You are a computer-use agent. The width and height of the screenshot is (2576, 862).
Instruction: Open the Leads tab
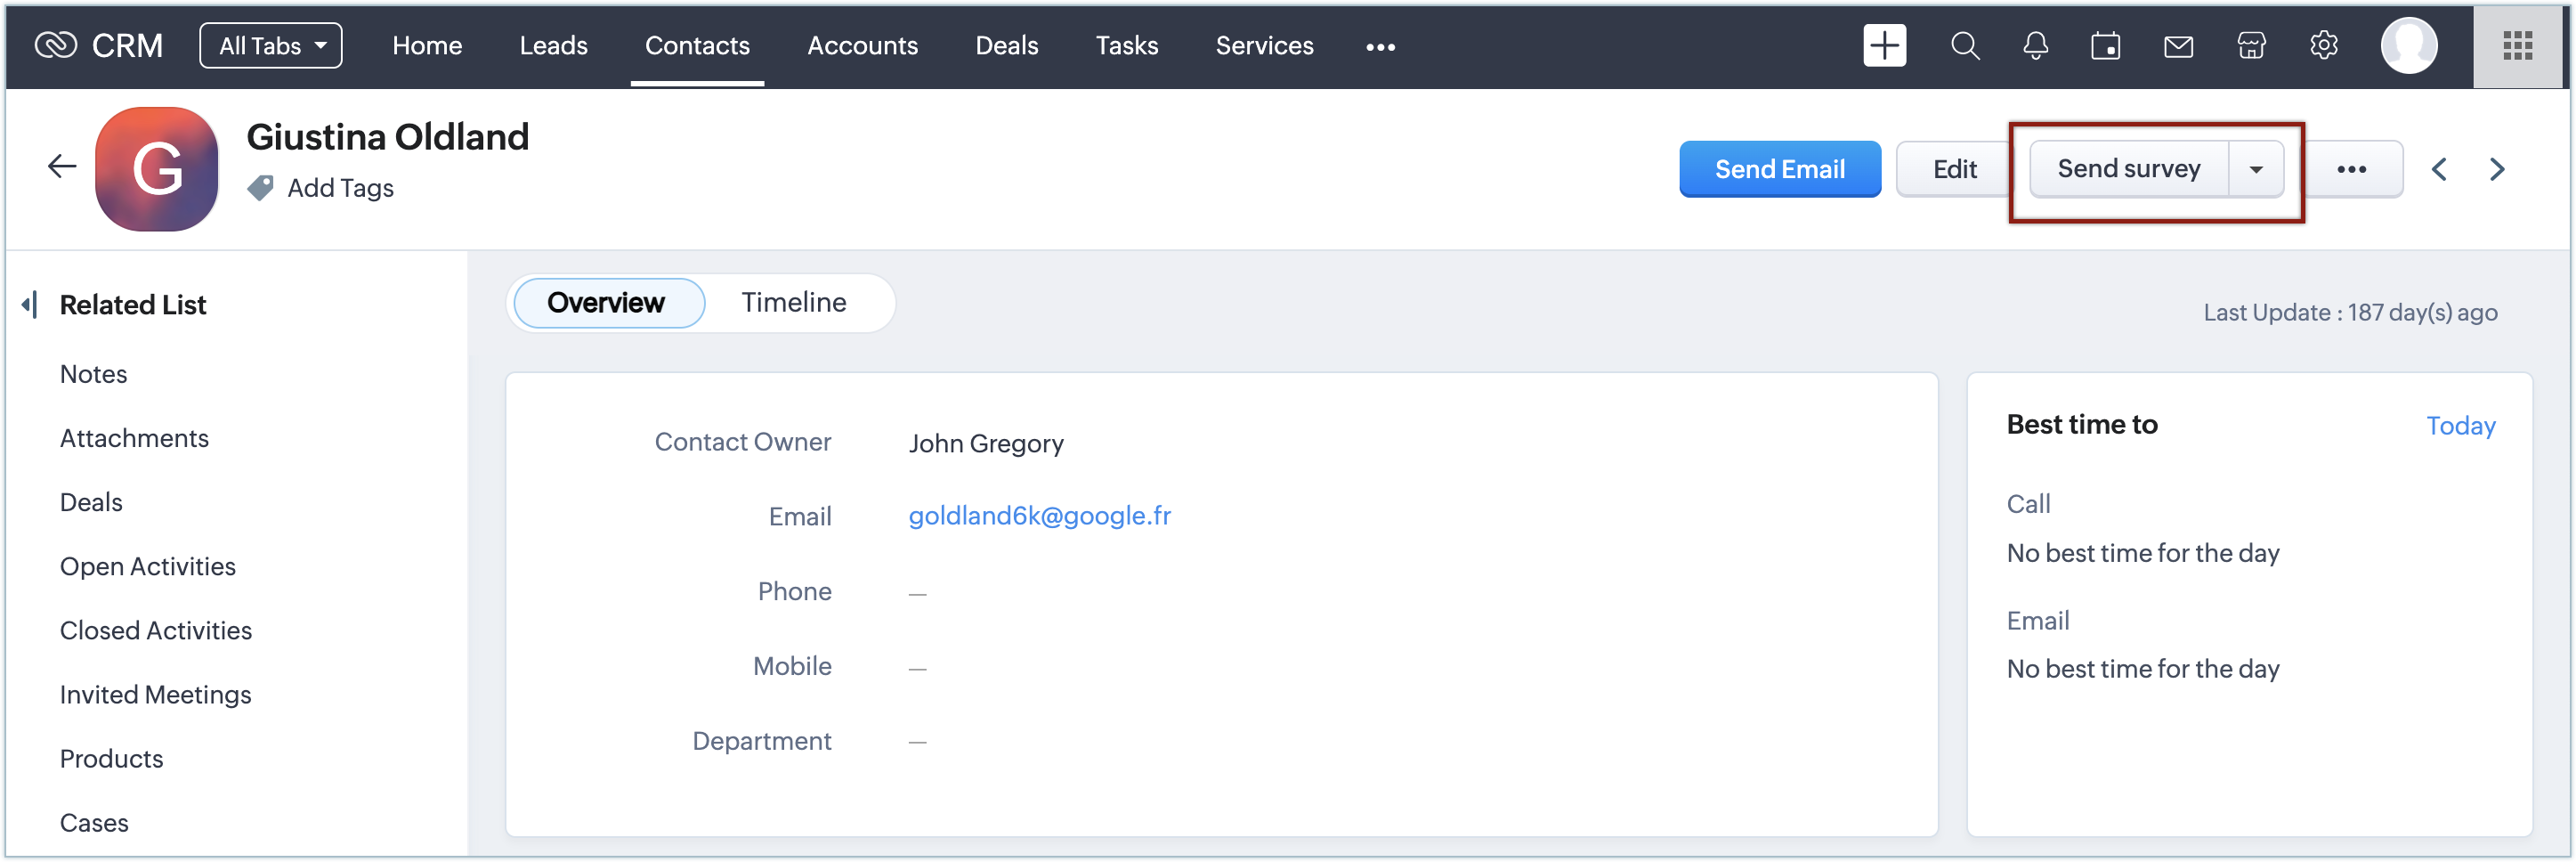pos(553,46)
